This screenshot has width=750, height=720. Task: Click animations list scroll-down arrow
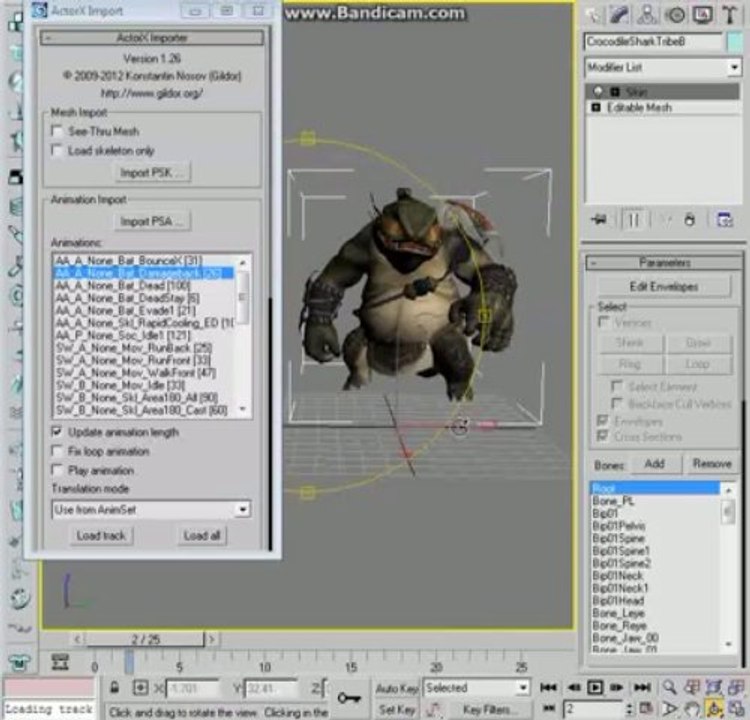coord(243,410)
